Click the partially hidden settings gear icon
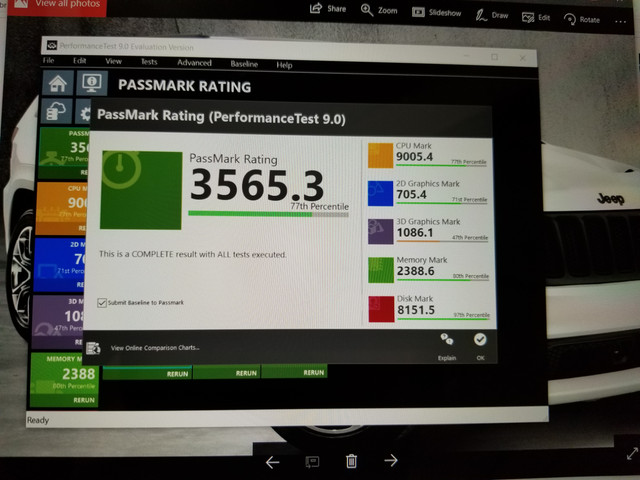This screenshot has width=640, height=480. point(84,113)
